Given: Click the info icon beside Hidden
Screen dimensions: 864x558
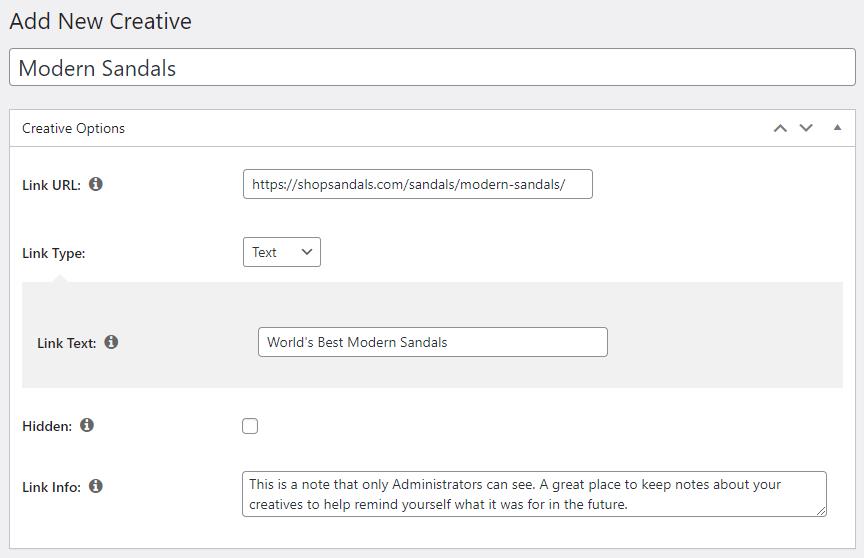Looking at the screenshot, I should 87,425.
